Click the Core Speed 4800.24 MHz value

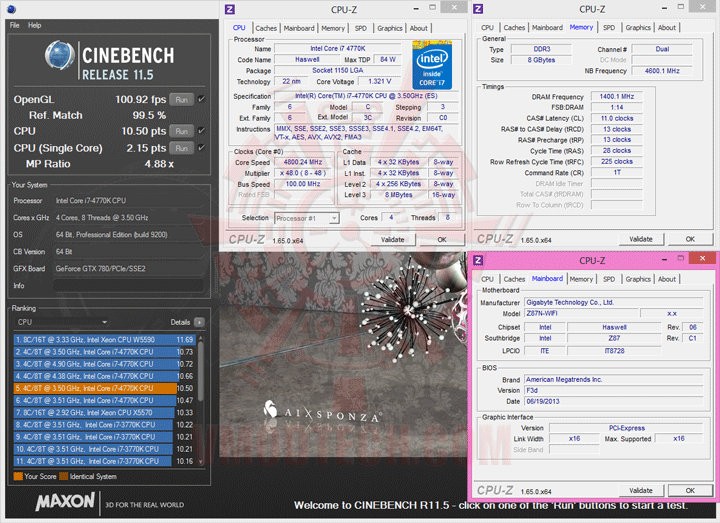click(303, 162)
